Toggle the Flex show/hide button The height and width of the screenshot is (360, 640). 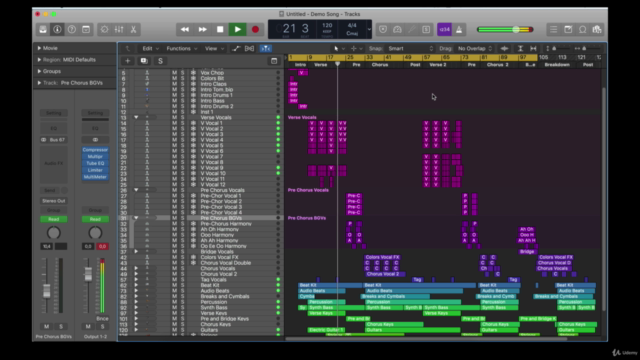249,49
